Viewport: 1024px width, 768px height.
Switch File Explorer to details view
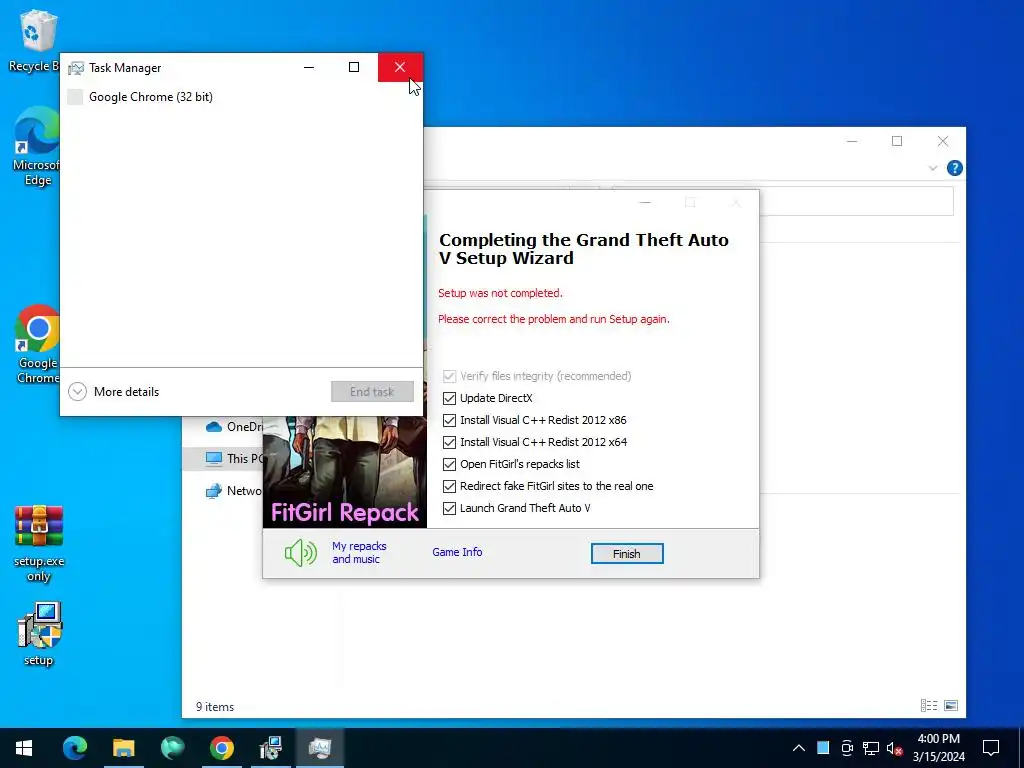929,705
